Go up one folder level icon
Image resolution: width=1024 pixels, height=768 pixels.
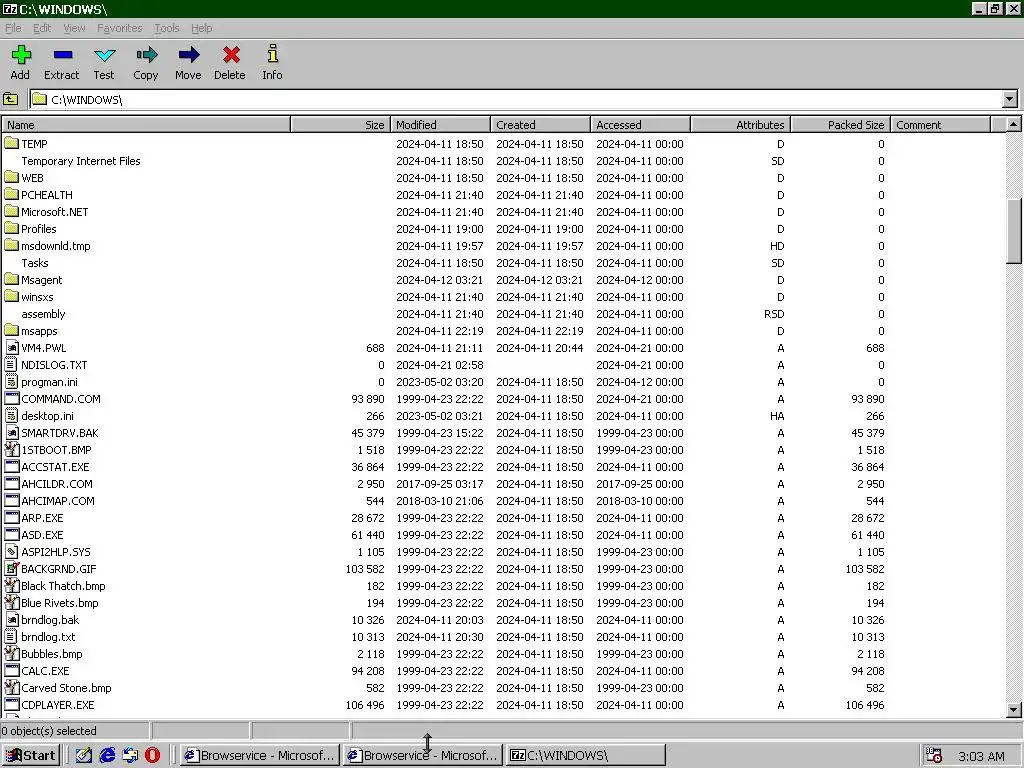click(x=10, y=99)
